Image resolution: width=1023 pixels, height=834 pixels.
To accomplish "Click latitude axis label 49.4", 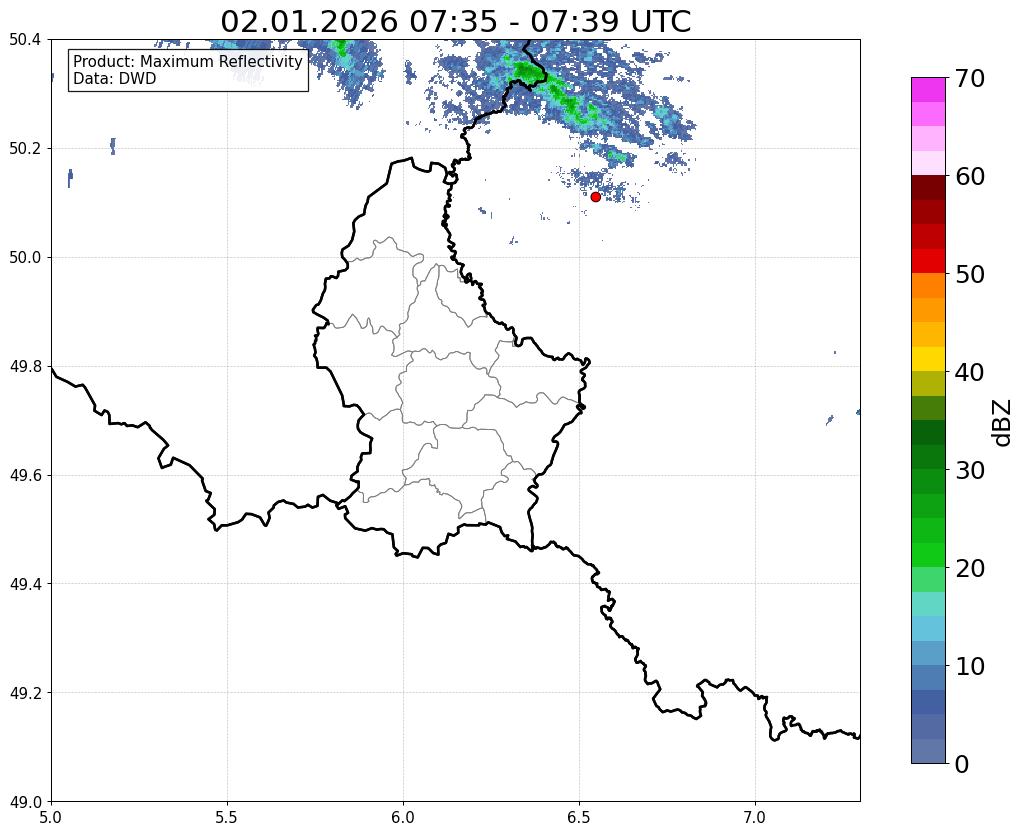I will tap(25, 584).
